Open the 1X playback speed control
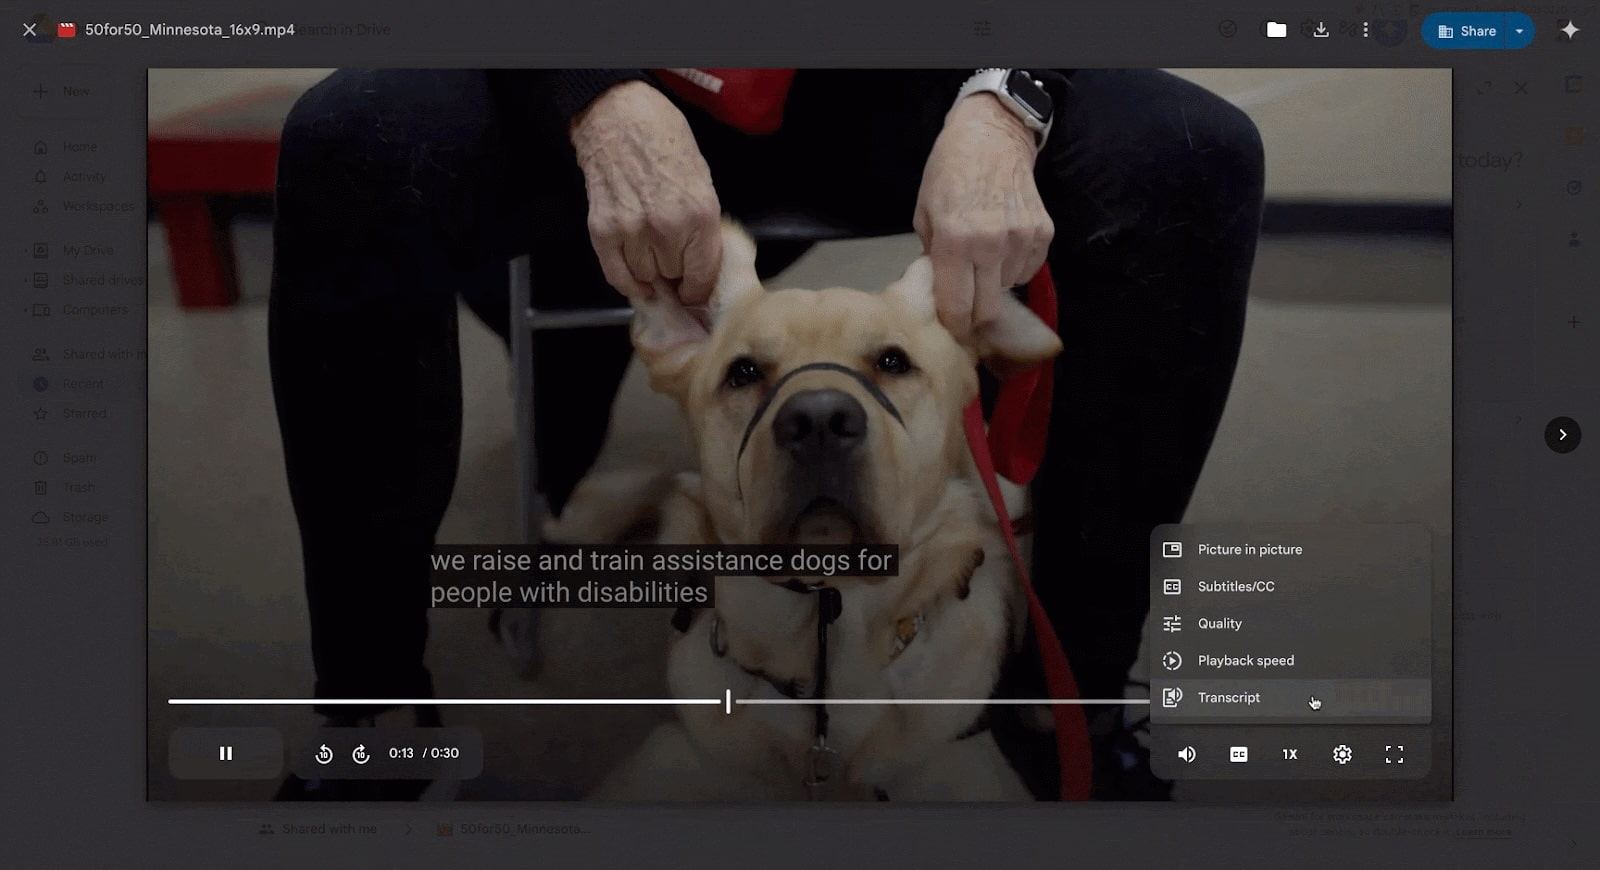The width and height of the screenshot is (1600, 870). tap(1290, 754)
